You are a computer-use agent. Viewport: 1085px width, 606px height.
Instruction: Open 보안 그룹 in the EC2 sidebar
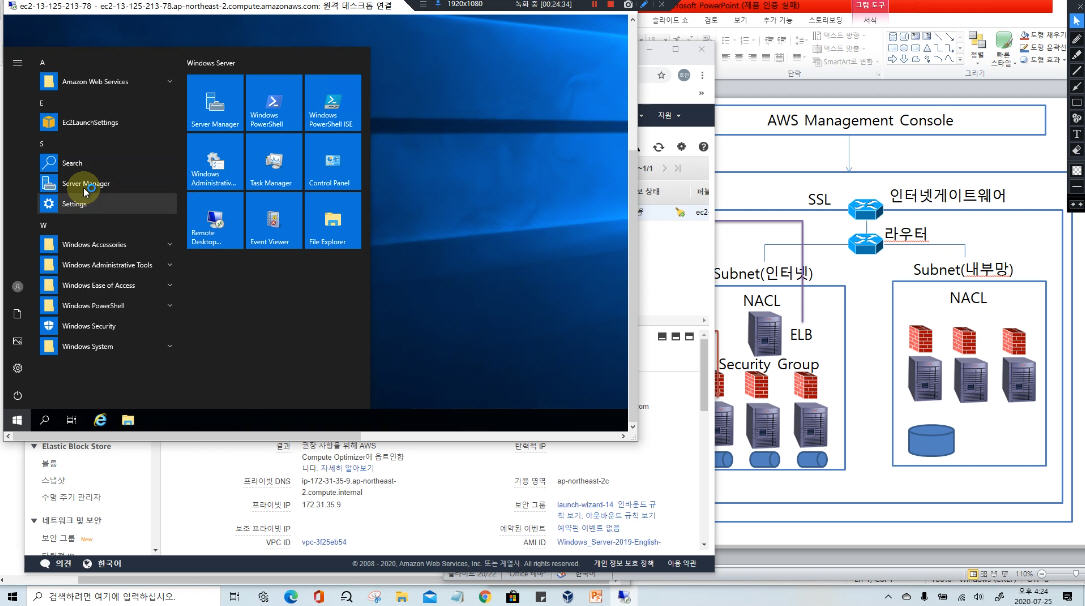pos(58,538)
